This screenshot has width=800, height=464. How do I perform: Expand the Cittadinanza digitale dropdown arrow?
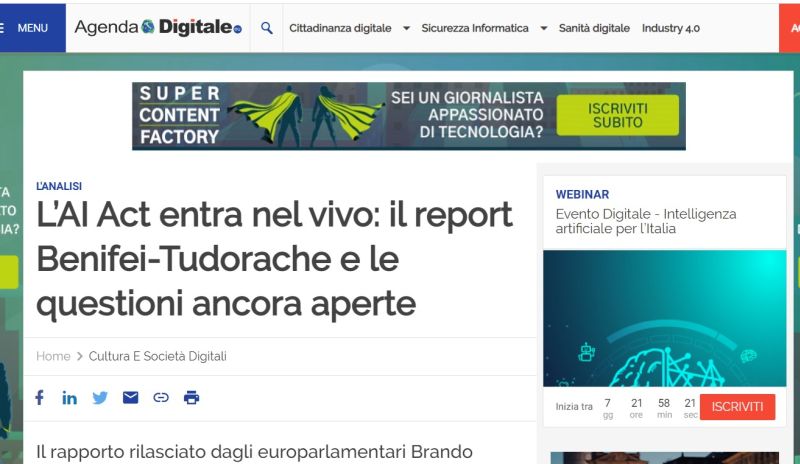tap(405, 29)
